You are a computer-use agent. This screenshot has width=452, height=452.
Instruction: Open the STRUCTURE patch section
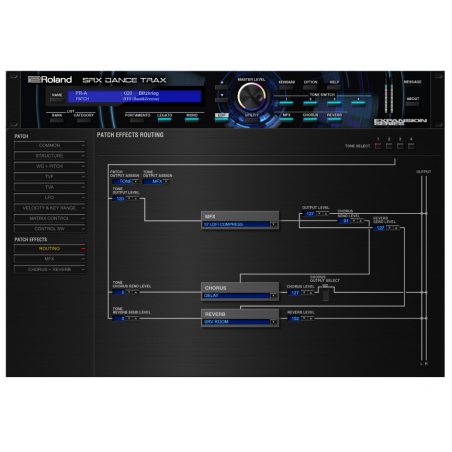pyautogui.click(x=50, y=156)
